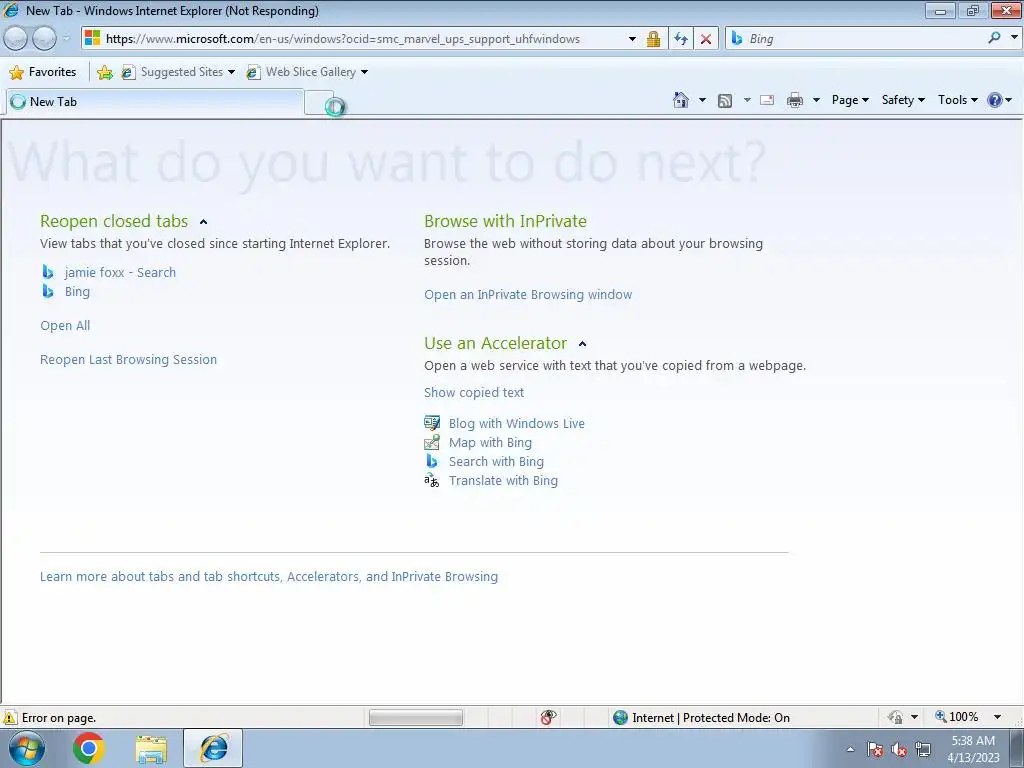
Task: Click the network tray icon
Action: tap(923, 750)
